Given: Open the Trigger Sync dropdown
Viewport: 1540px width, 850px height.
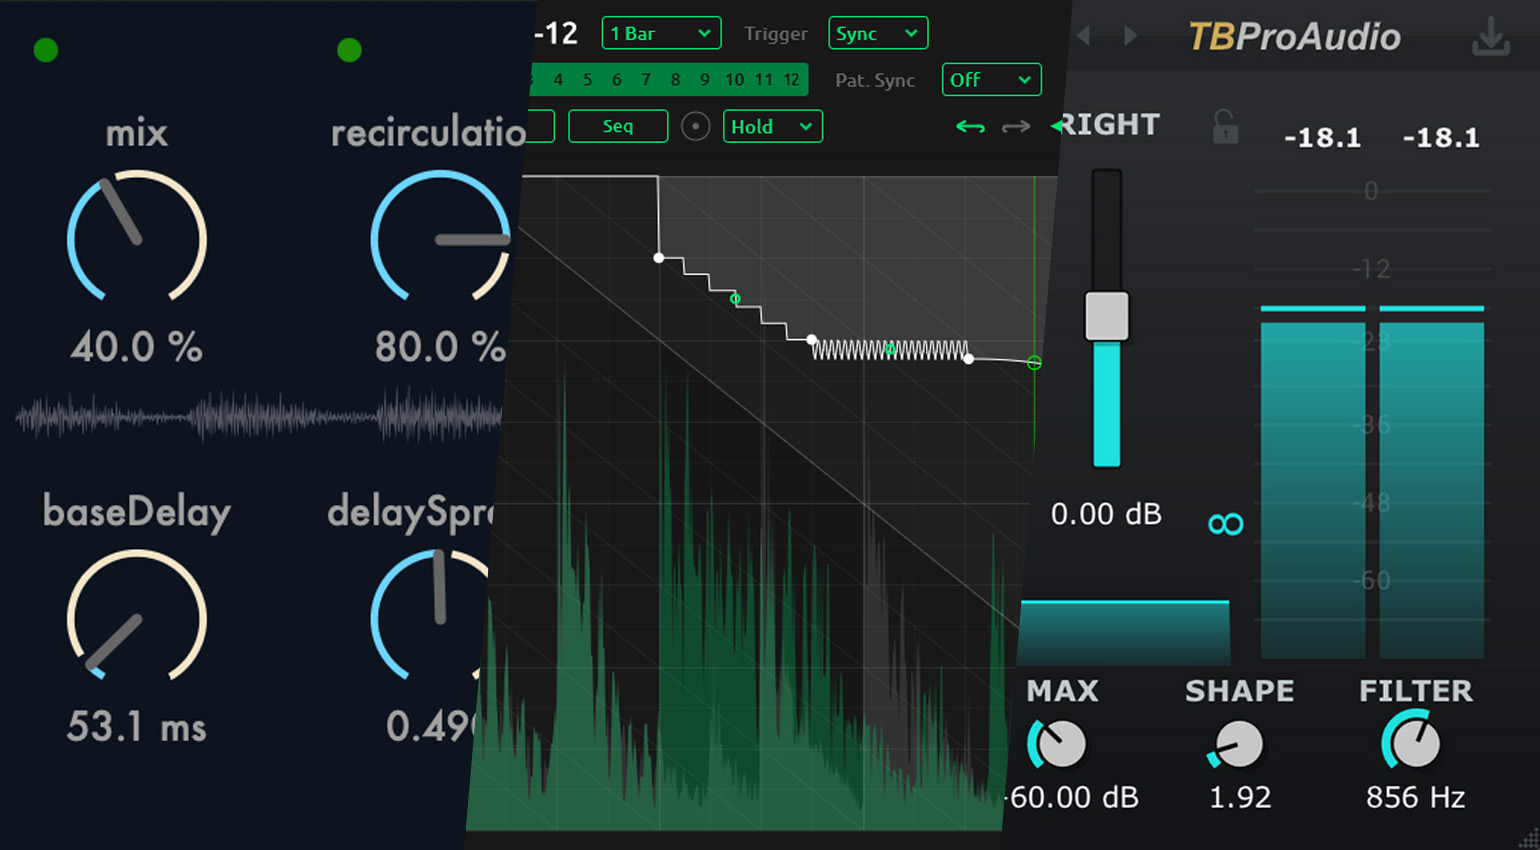Looking at the screenshot, I should click(878, 33).
